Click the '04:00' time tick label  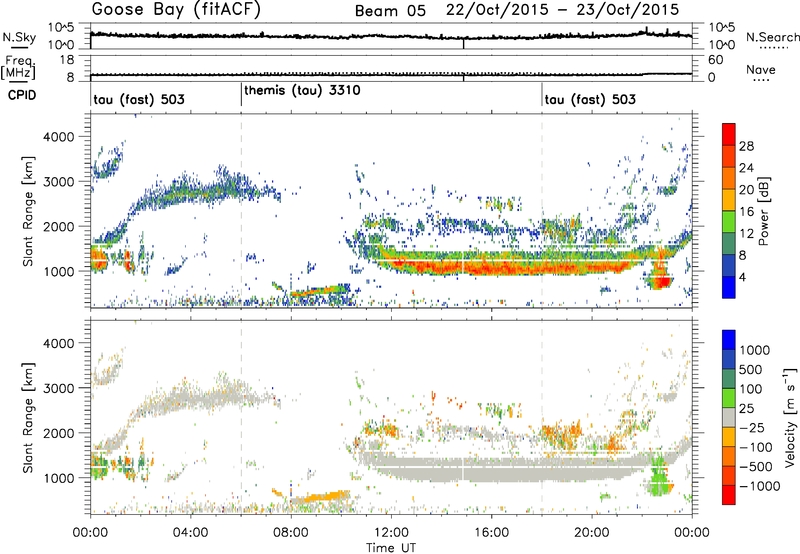click(190, 533)
